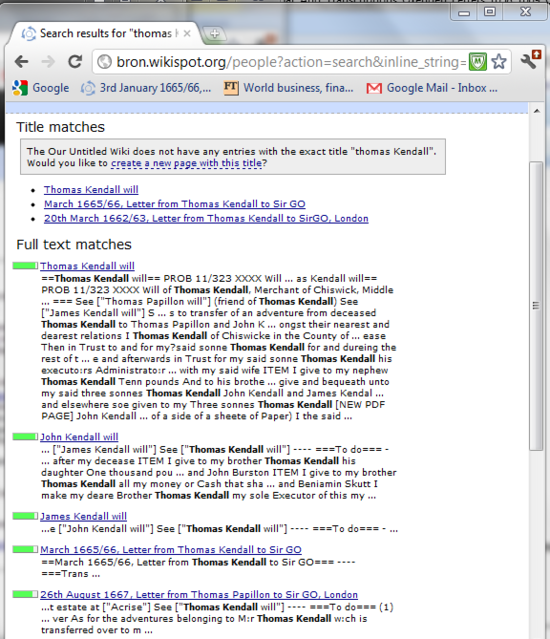Click create a new page with this title
The image size is (550, 639).
click(187, 163)
